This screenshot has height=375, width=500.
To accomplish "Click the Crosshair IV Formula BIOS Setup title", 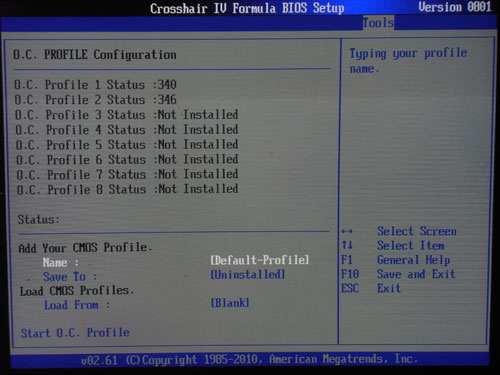I will point(247,8).
